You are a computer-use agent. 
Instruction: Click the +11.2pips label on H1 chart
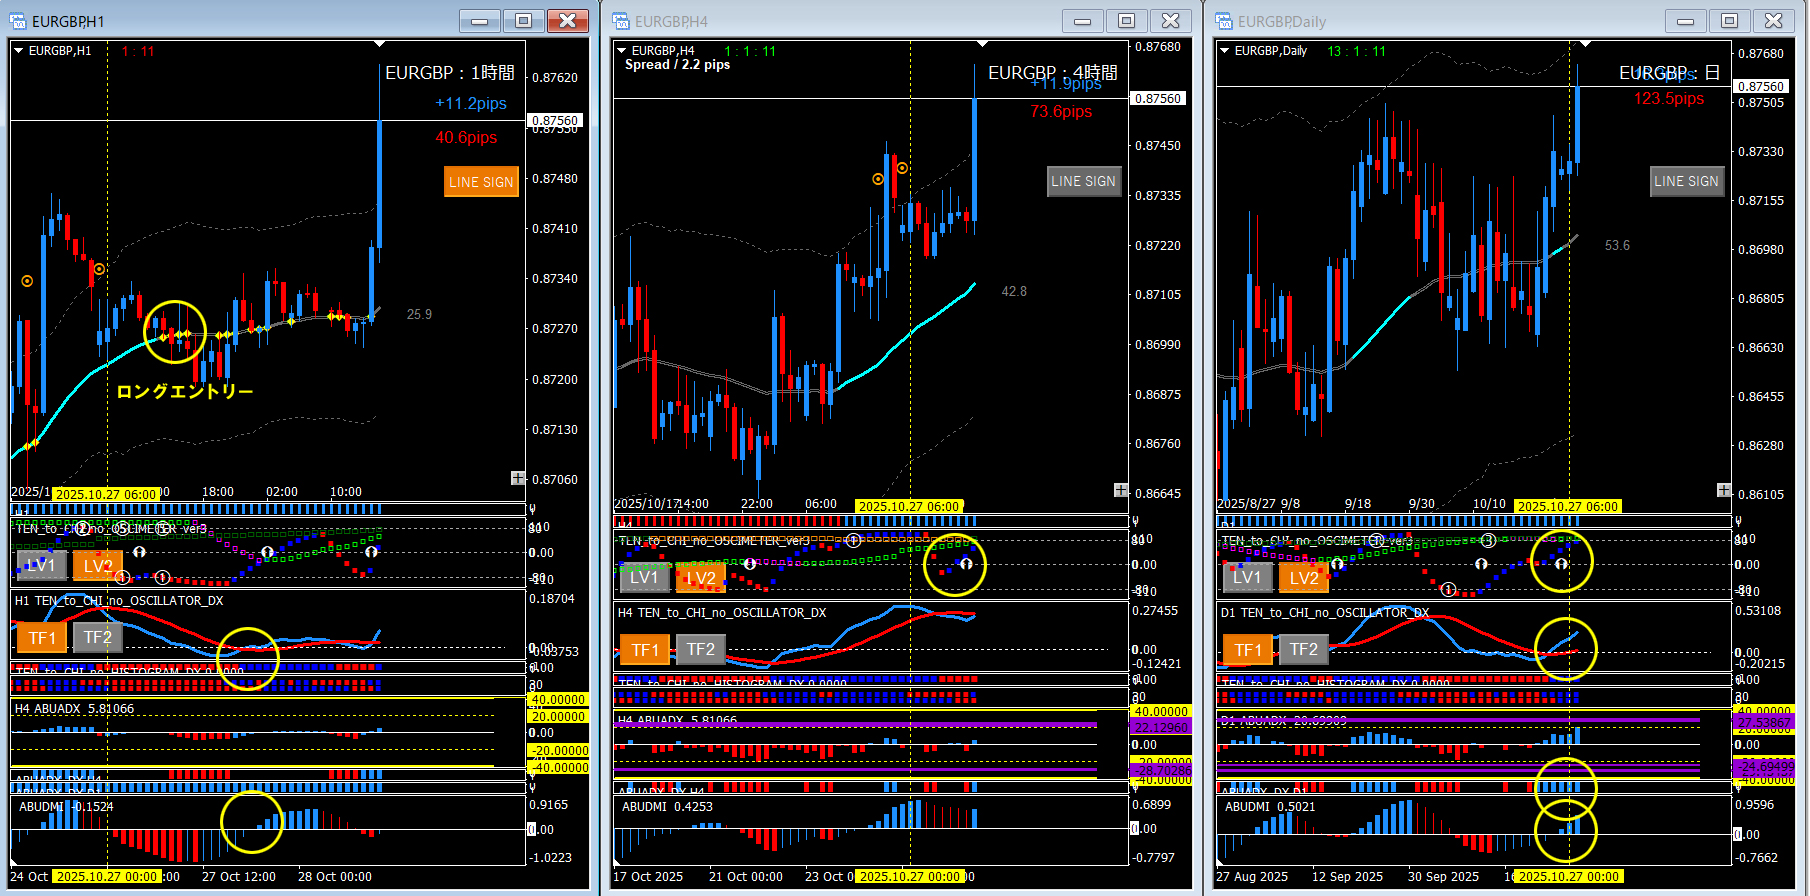click(x=470, y=103)
